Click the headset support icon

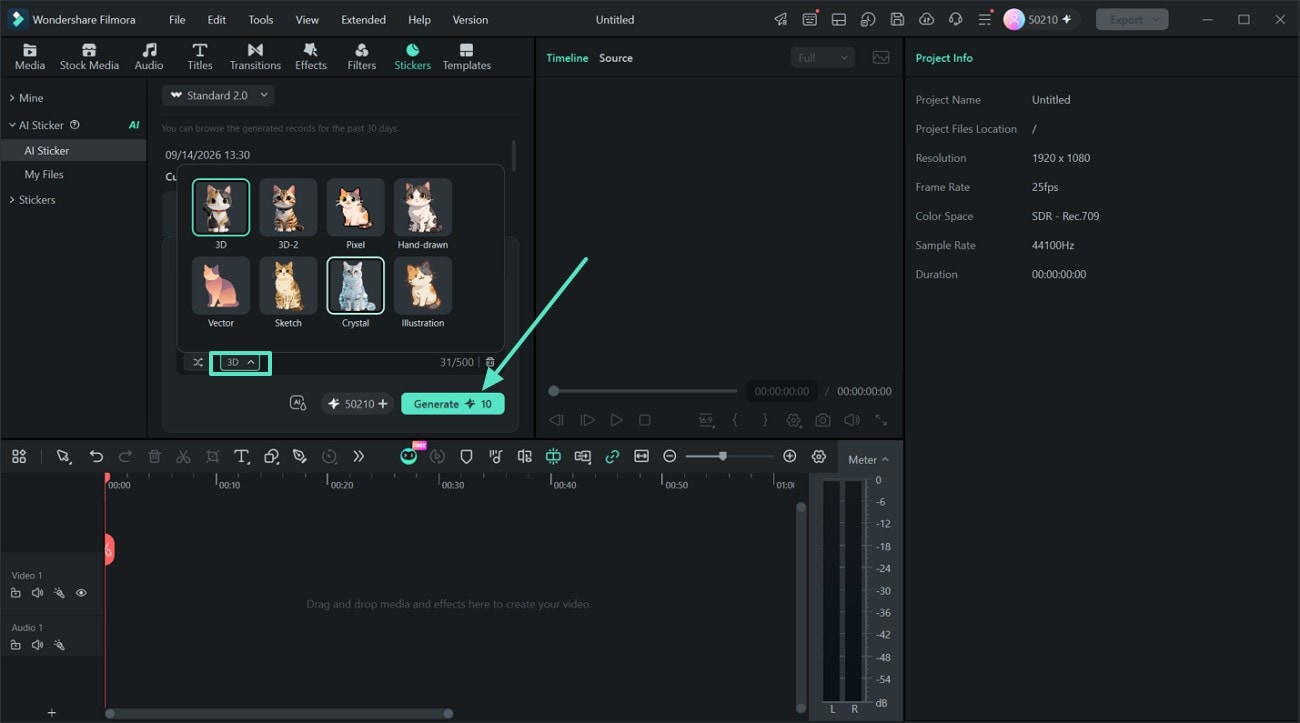pyautogui.click(x=955, y=19)
